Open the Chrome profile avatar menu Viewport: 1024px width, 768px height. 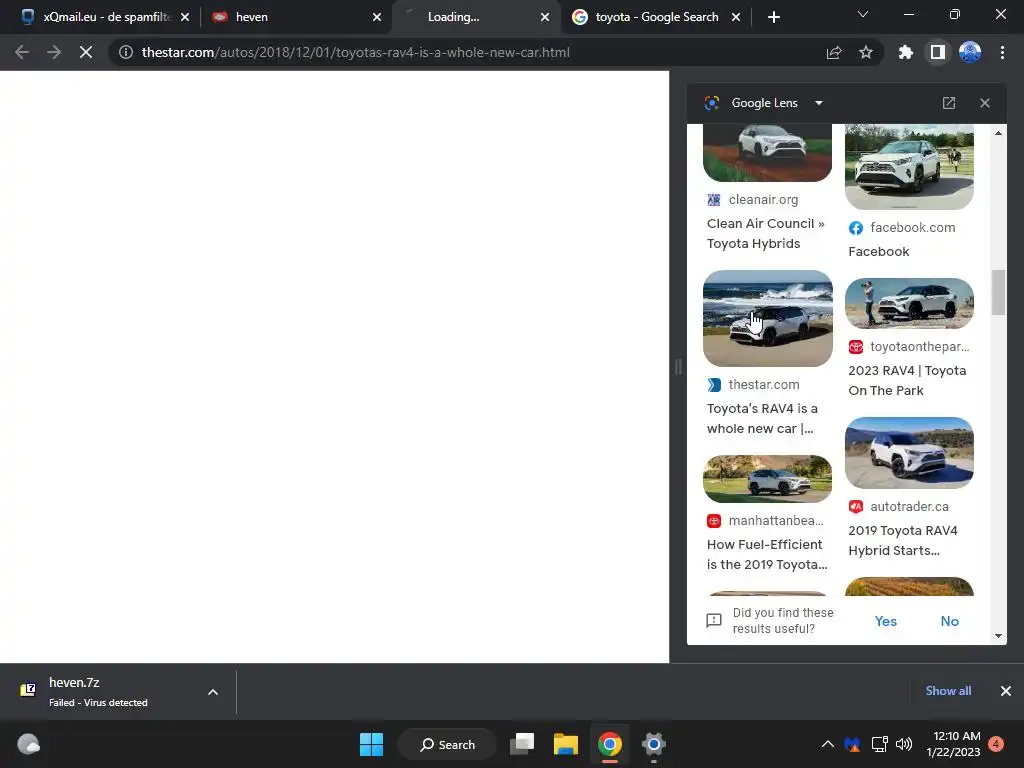coord(970,52)
